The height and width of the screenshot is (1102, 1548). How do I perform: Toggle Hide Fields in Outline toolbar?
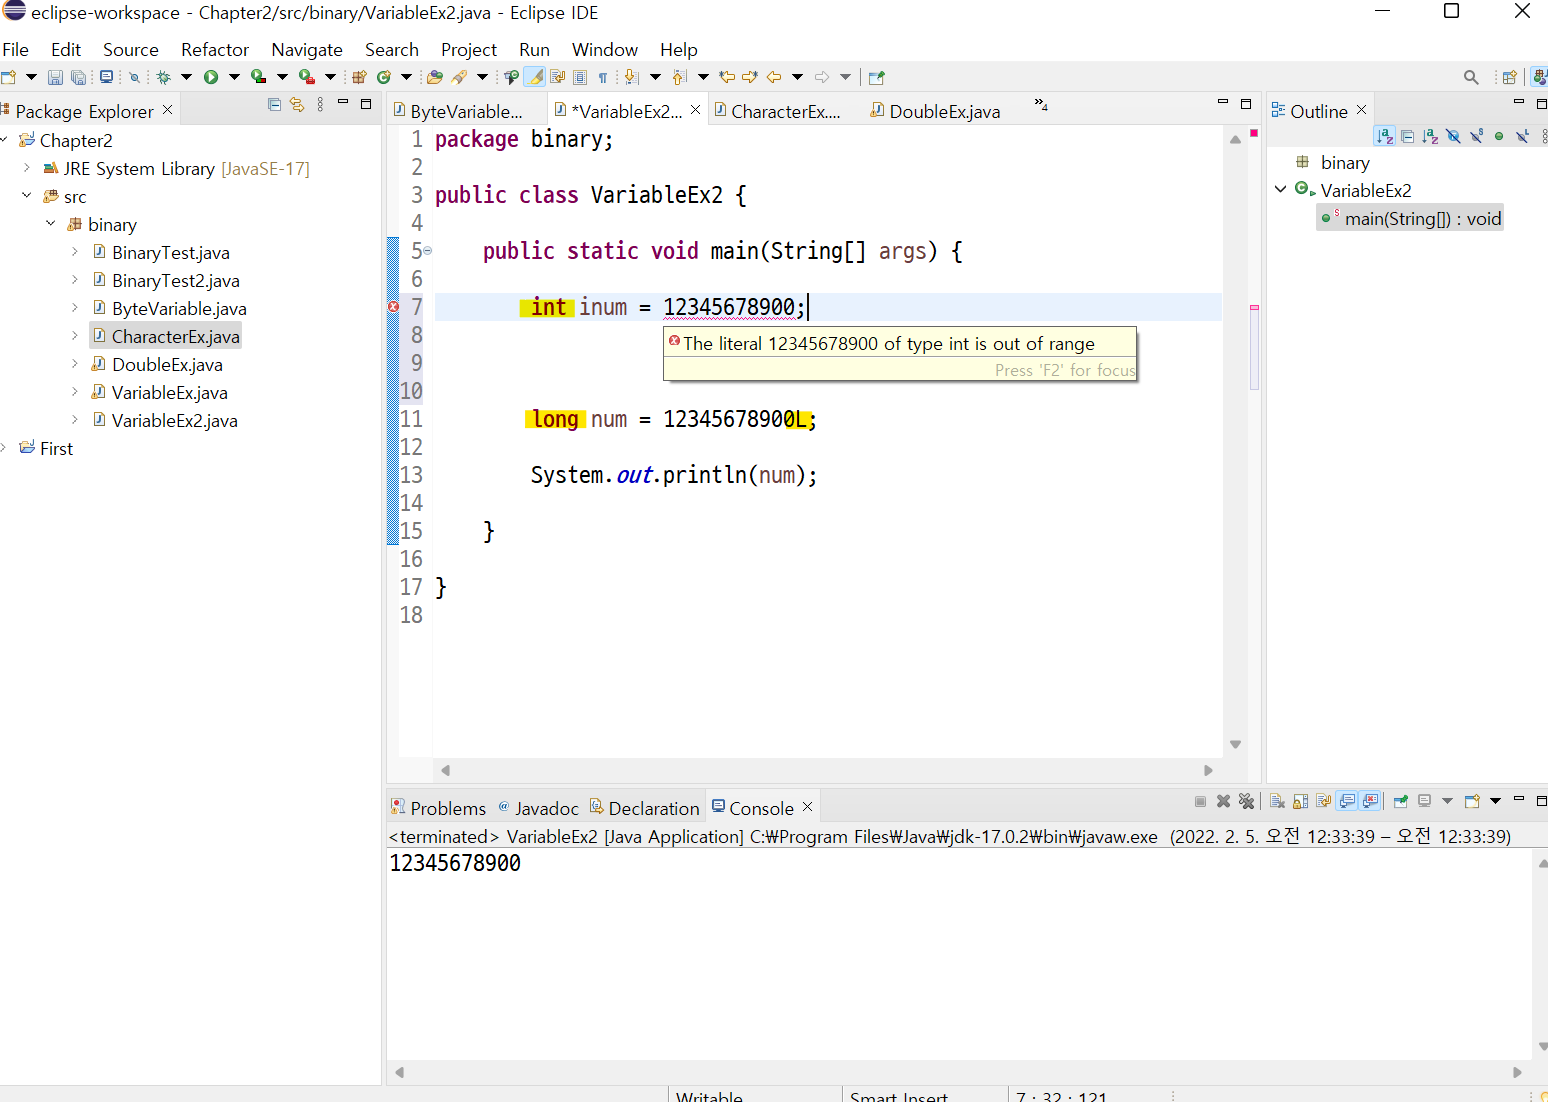click(1453, 136)
